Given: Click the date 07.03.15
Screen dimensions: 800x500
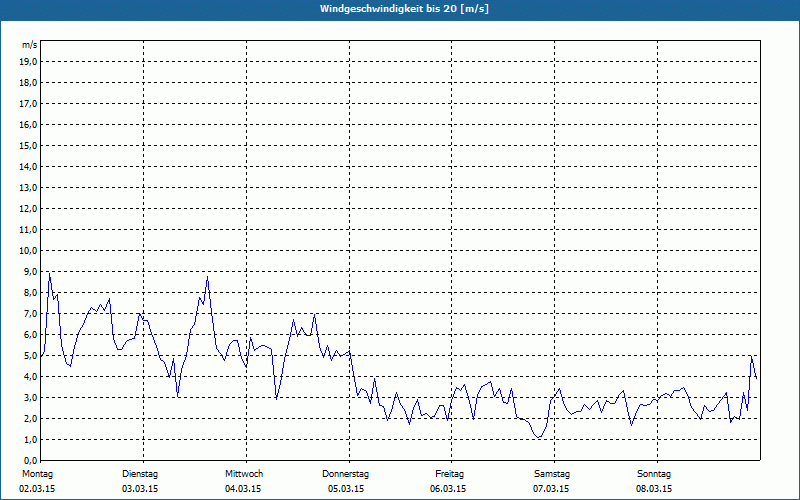Looking at the screenshot, I should coord(551,489).
